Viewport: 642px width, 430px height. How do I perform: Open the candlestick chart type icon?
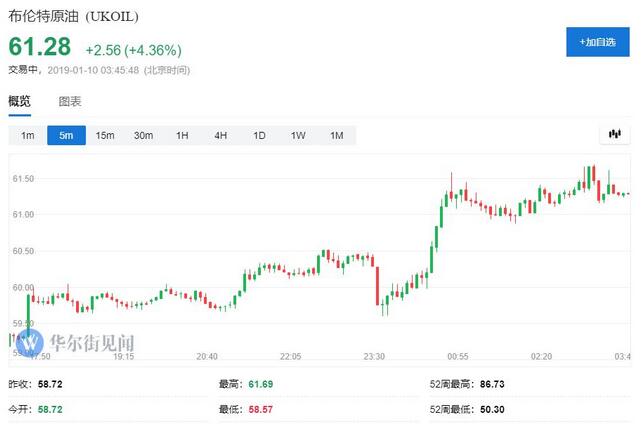(615, 134)
